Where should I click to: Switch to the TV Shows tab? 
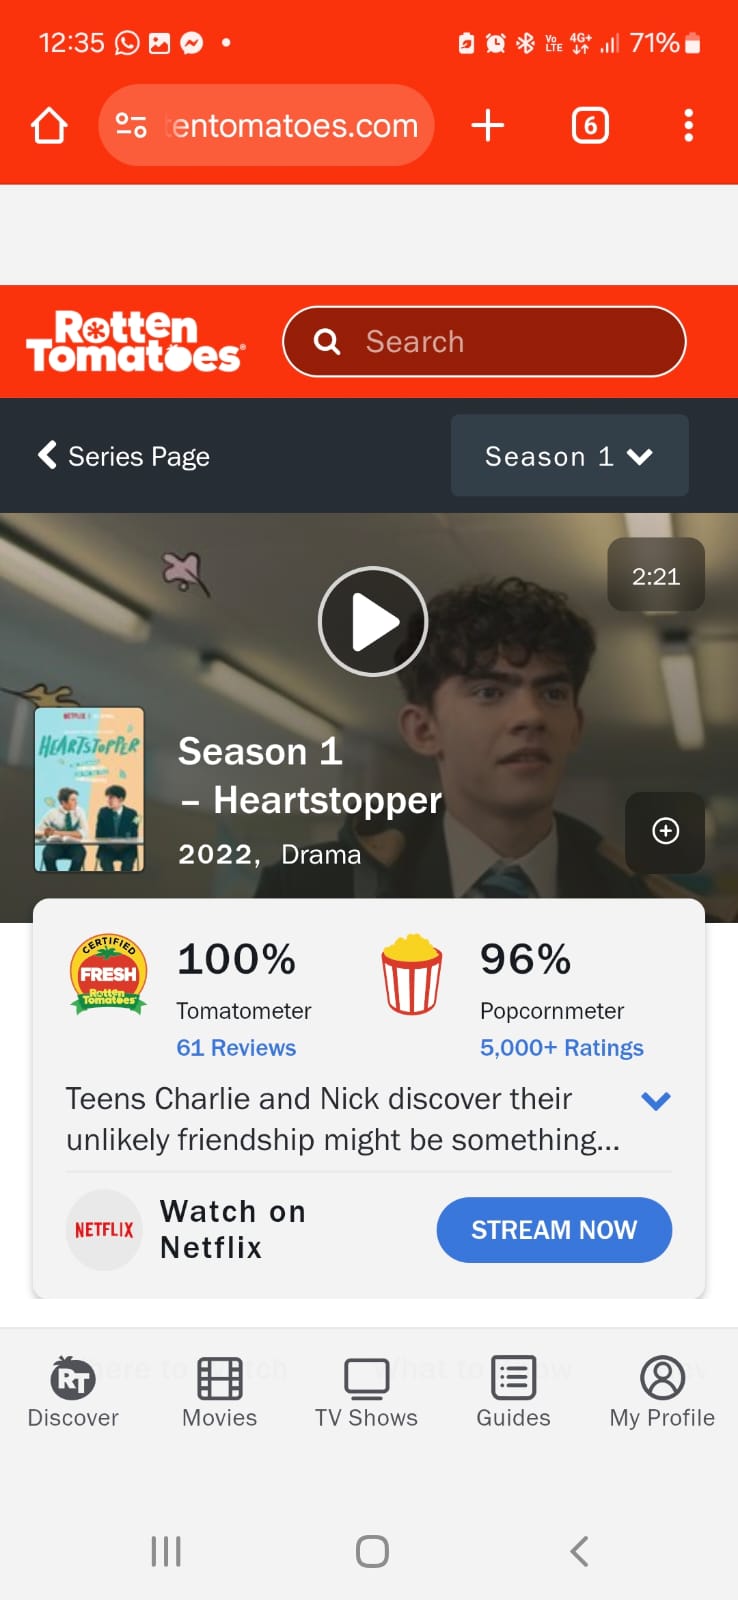pyautogui.click(x=366, y=1393)
